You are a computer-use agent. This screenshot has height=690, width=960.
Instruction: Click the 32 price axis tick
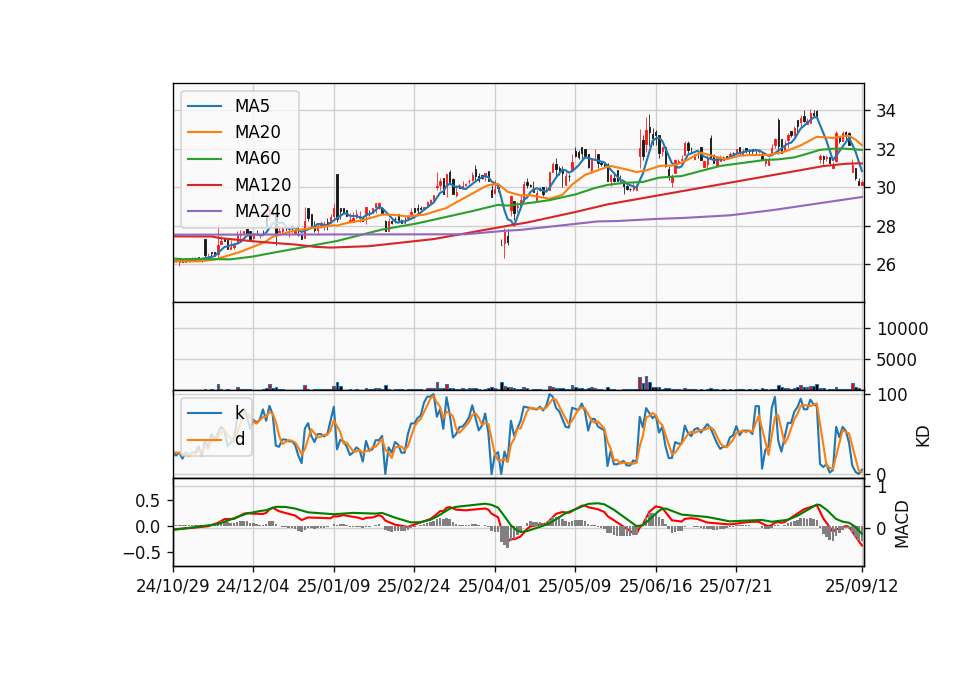pyautogui.click(x=886, y=150)
